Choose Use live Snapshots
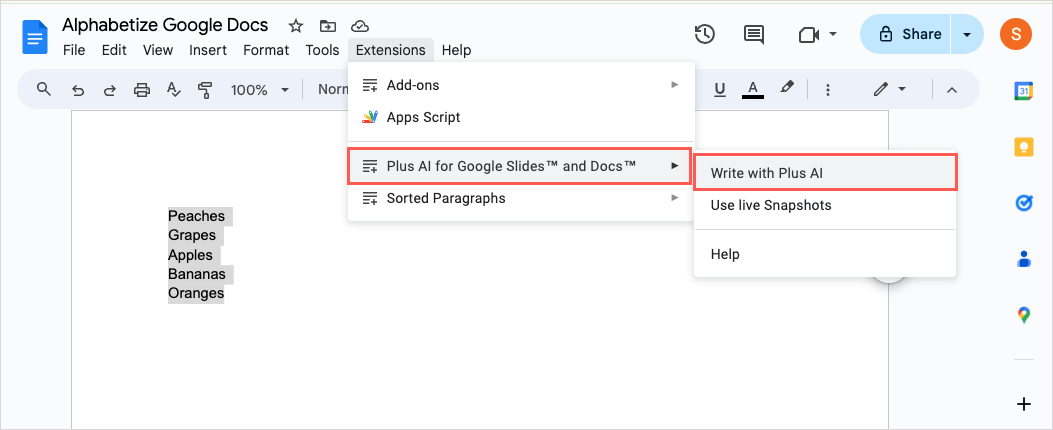 [825, 206]
